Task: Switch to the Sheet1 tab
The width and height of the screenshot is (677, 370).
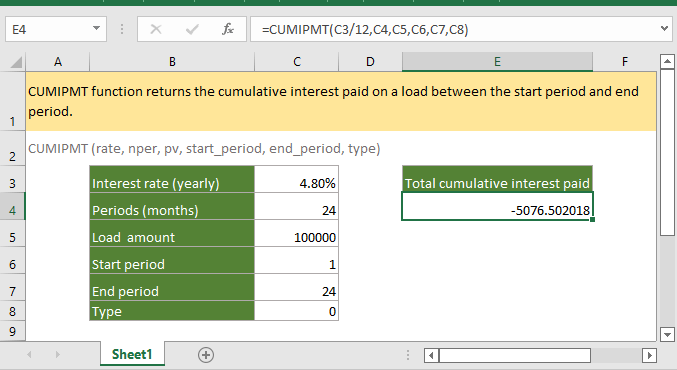Action: 132,354
